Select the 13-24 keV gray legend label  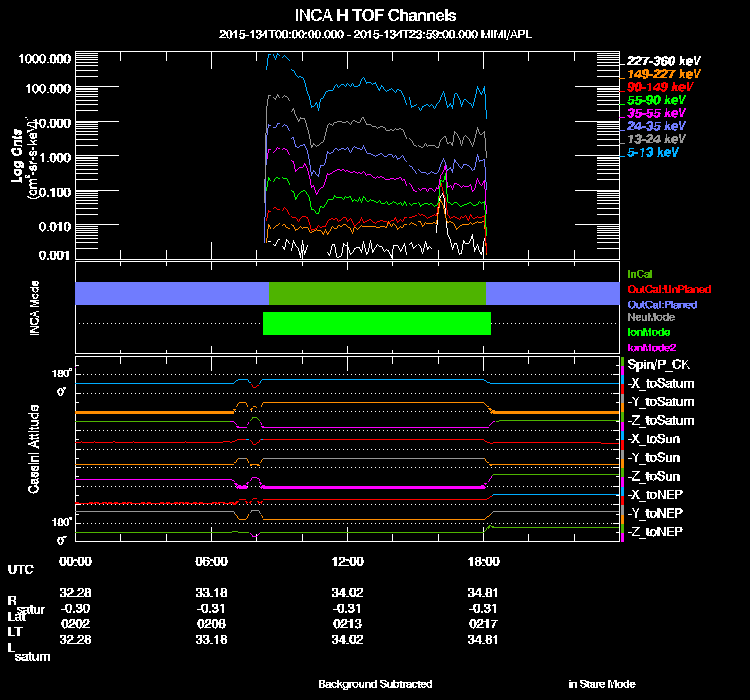coord(656,139)
